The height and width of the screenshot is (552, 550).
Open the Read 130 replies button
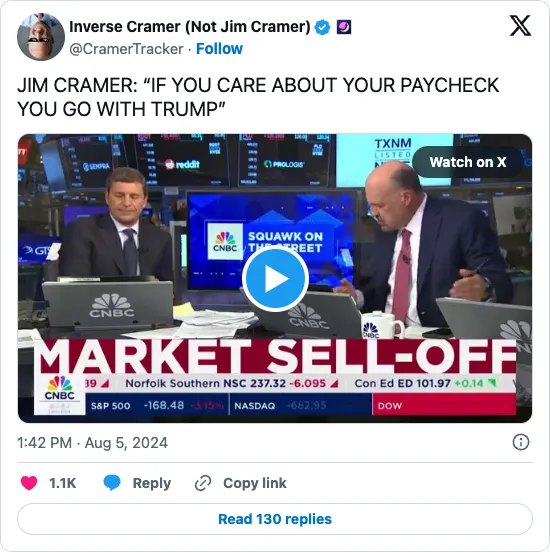[275, 519]
